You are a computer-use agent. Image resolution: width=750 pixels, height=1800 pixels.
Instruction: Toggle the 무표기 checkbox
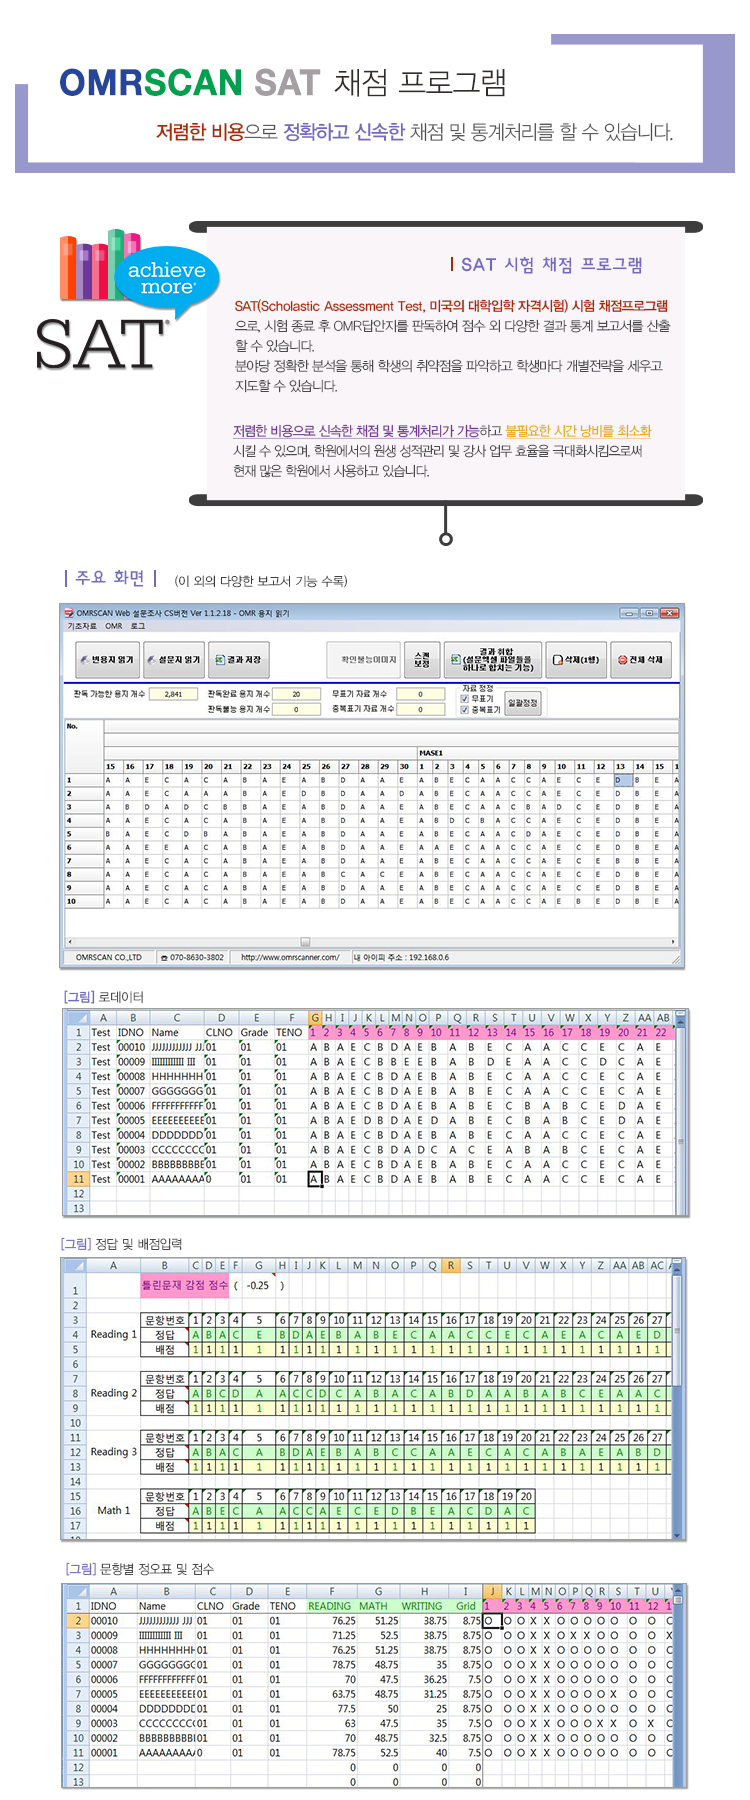click(x=464, y=699)
